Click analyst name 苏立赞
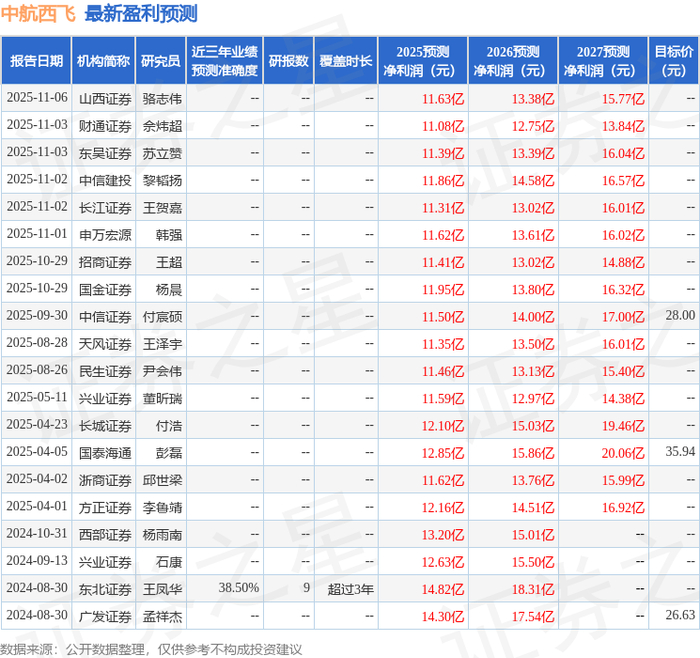The width and height of the screenshot is (700, 658). coord(162,153)
